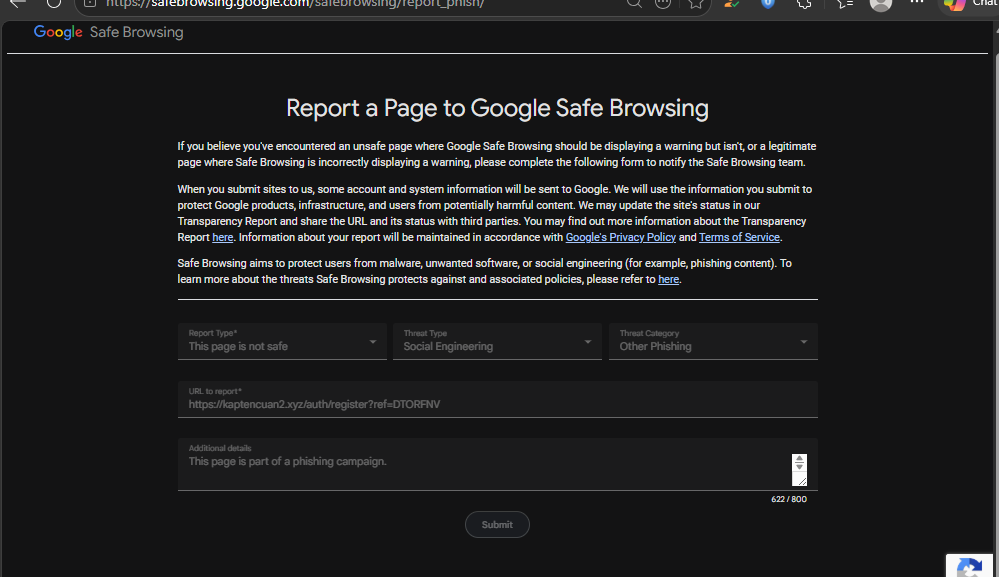Click the blue shield extension icon
999x577 pixels.
point(768,3)
